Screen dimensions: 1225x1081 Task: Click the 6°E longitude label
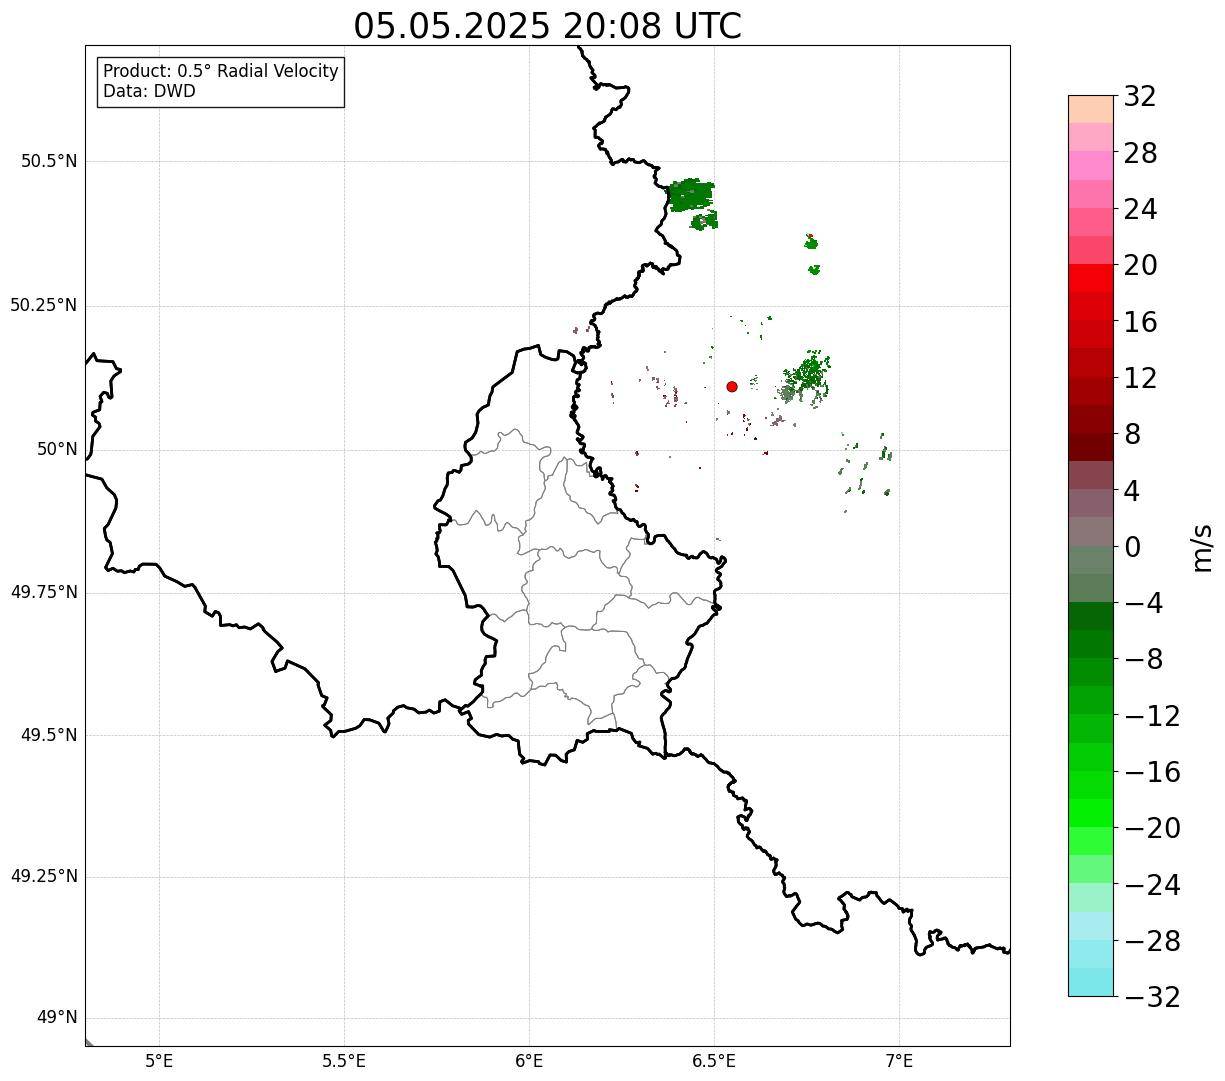529,1061
